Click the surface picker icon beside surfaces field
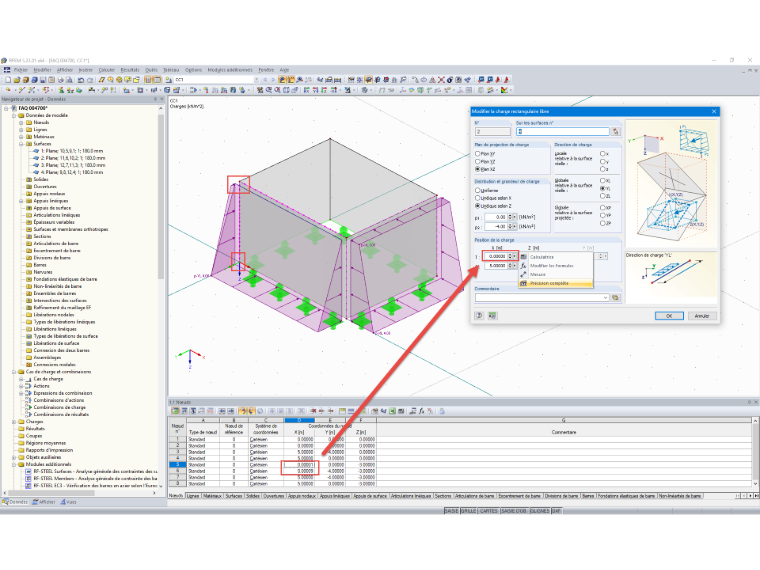760x570 pixels. 616,131
